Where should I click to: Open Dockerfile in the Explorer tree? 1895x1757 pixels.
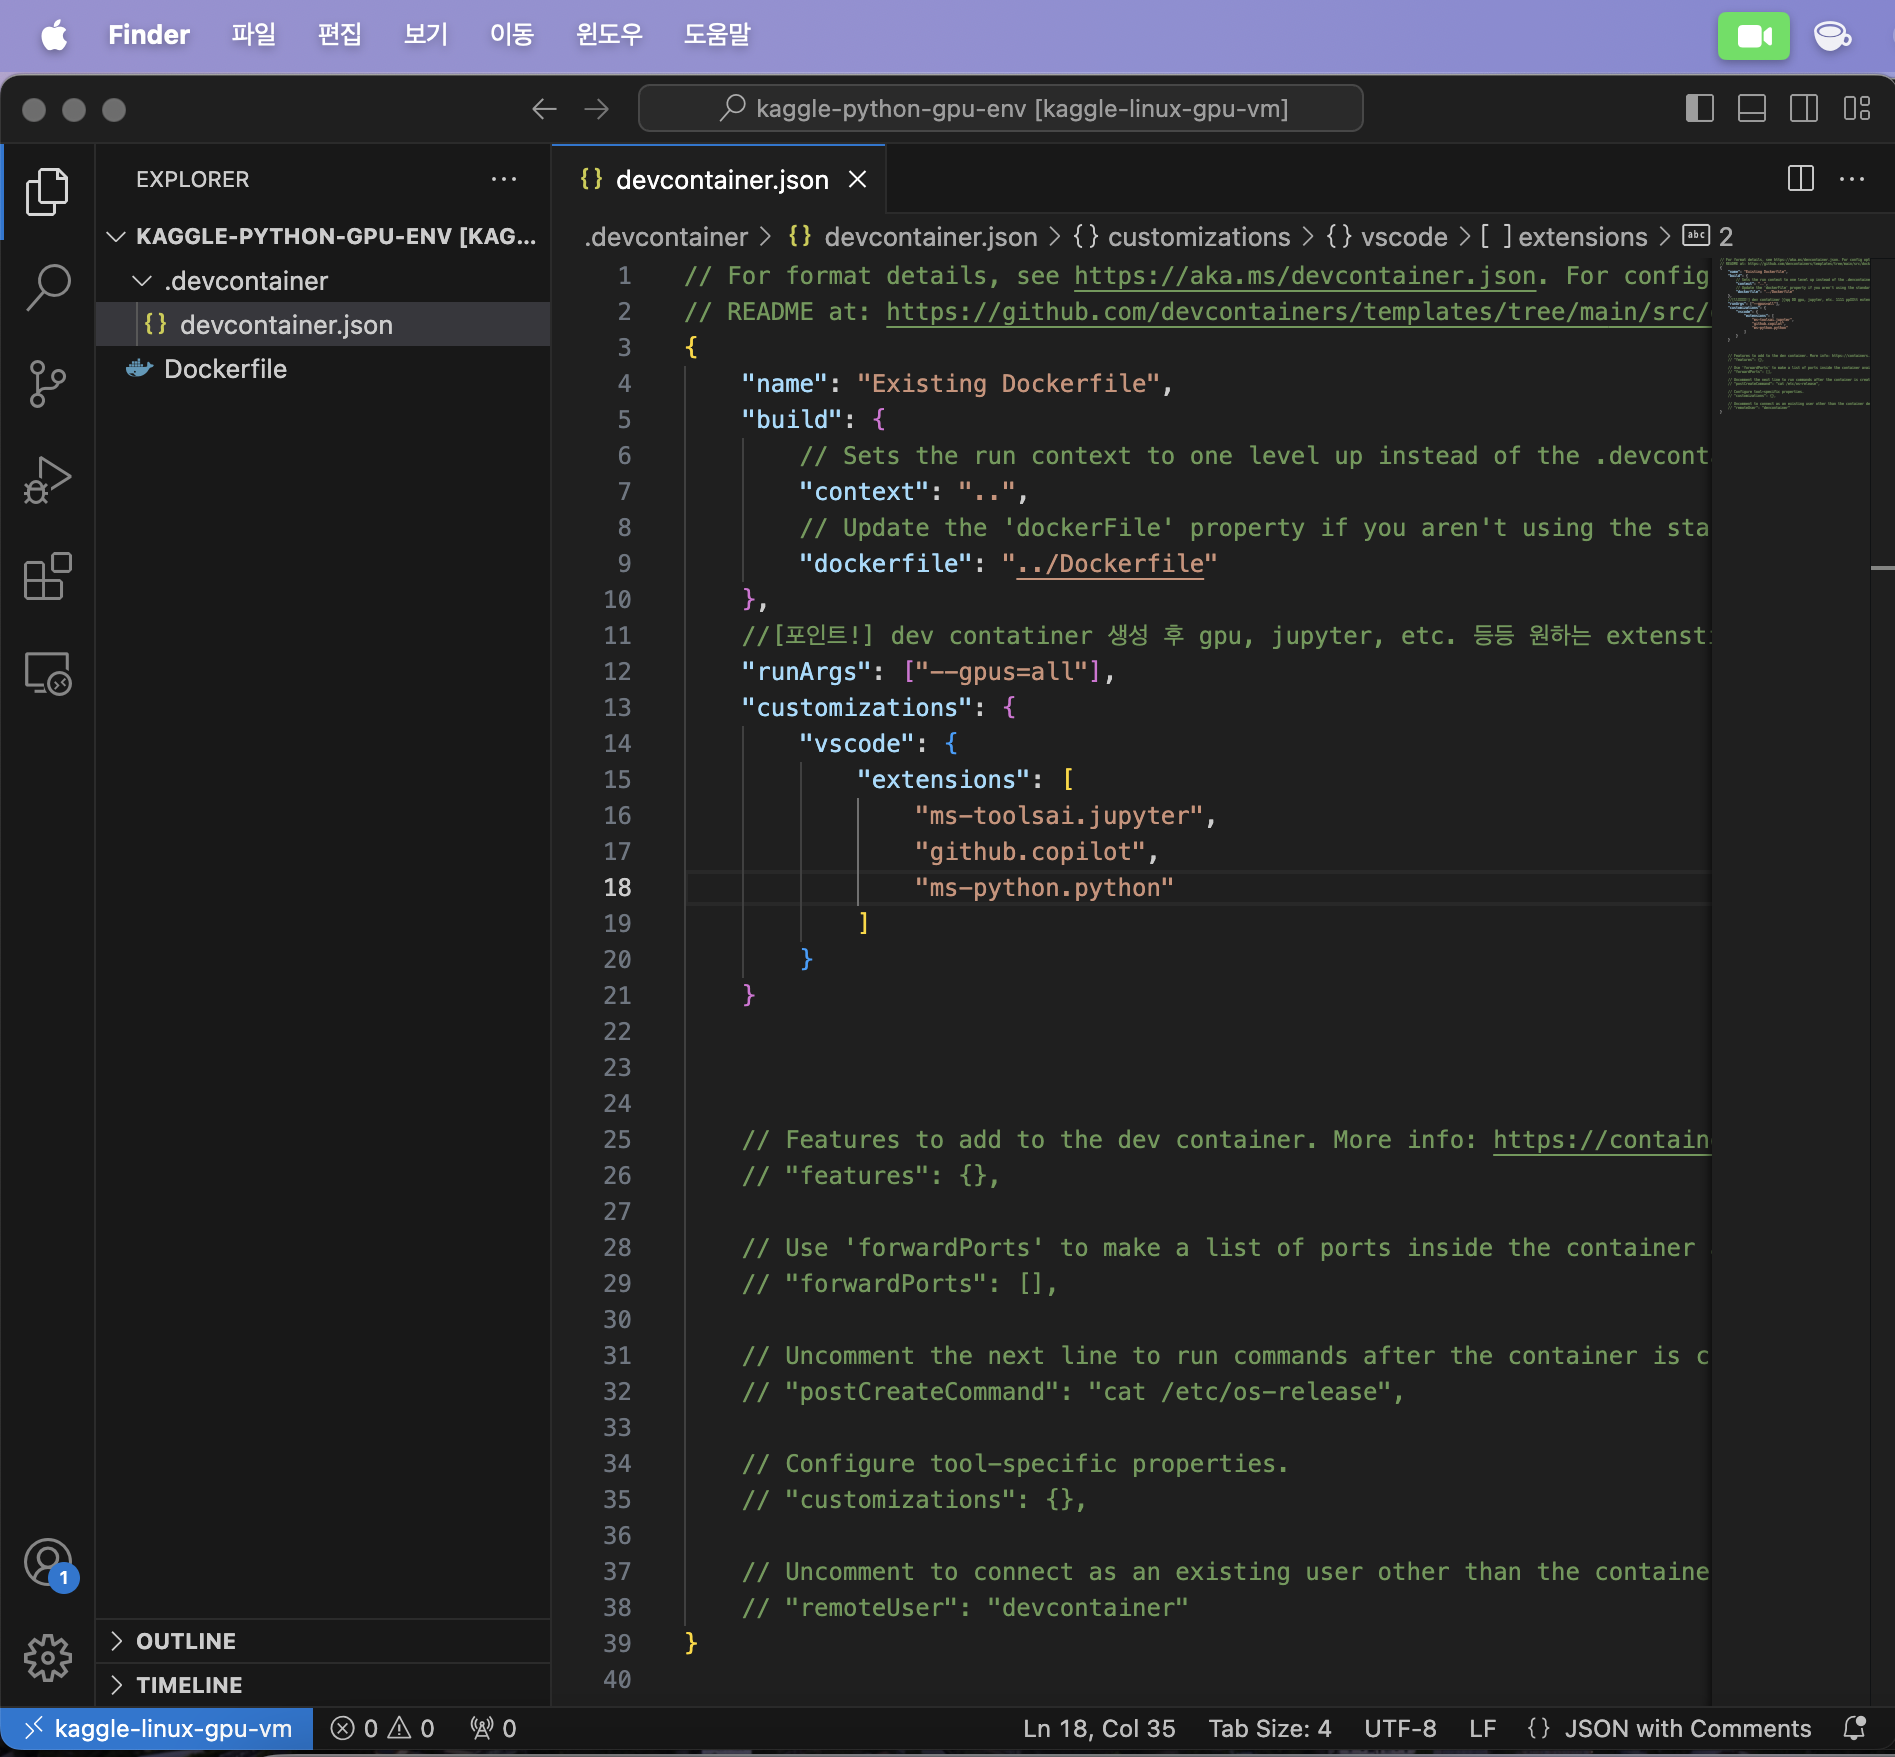point(322,369)
